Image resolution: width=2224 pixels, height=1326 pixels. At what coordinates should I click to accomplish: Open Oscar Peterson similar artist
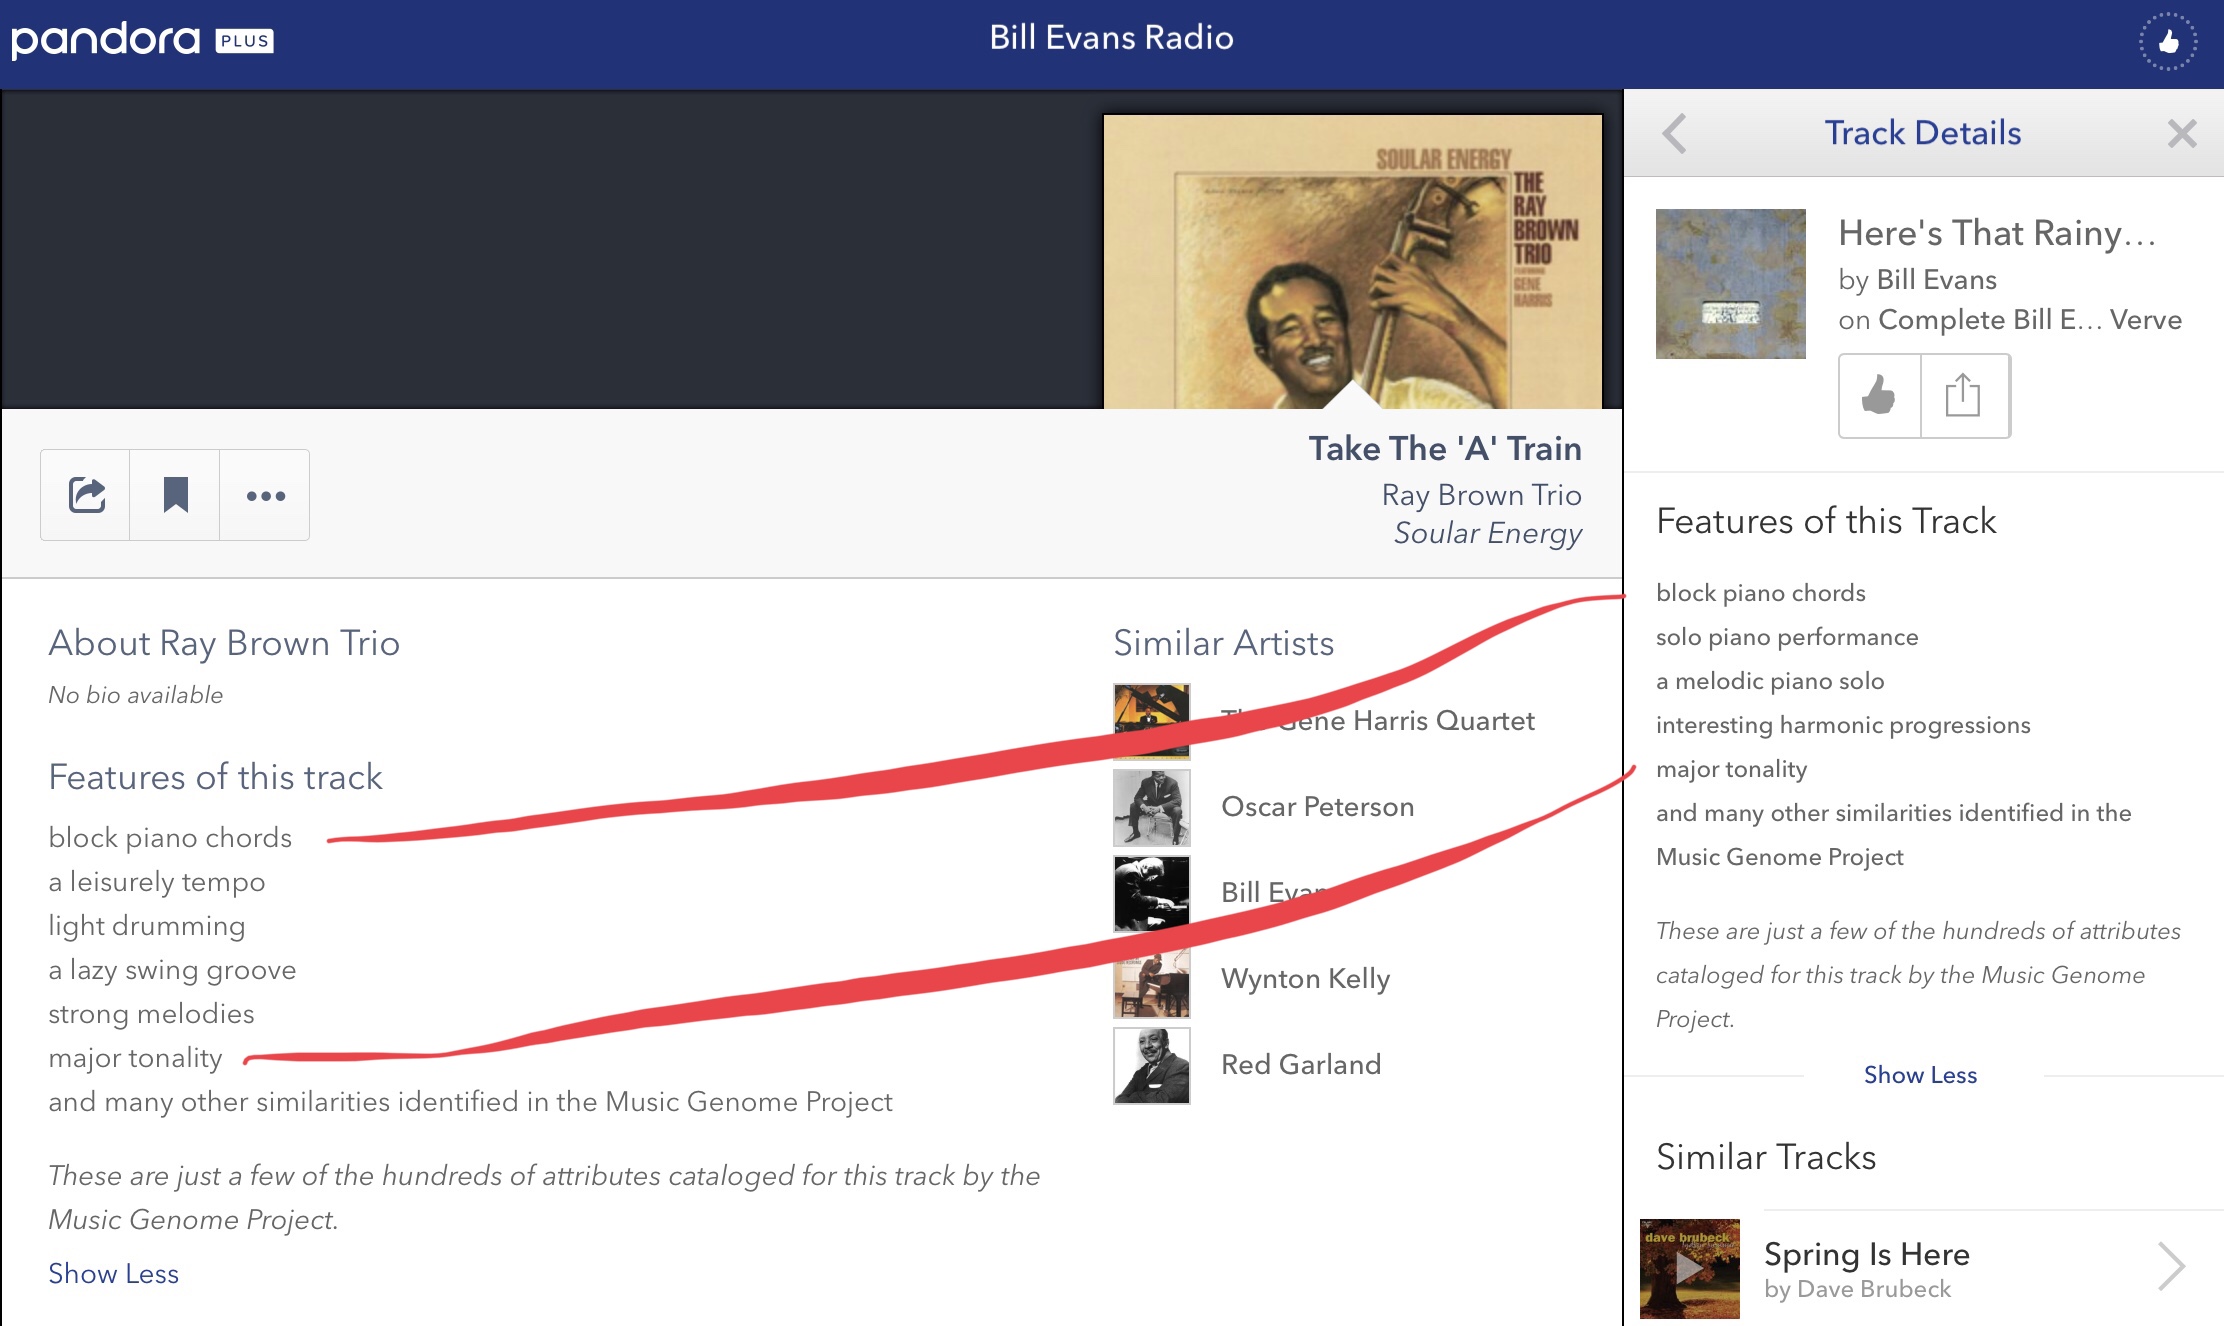[1317, 807]
